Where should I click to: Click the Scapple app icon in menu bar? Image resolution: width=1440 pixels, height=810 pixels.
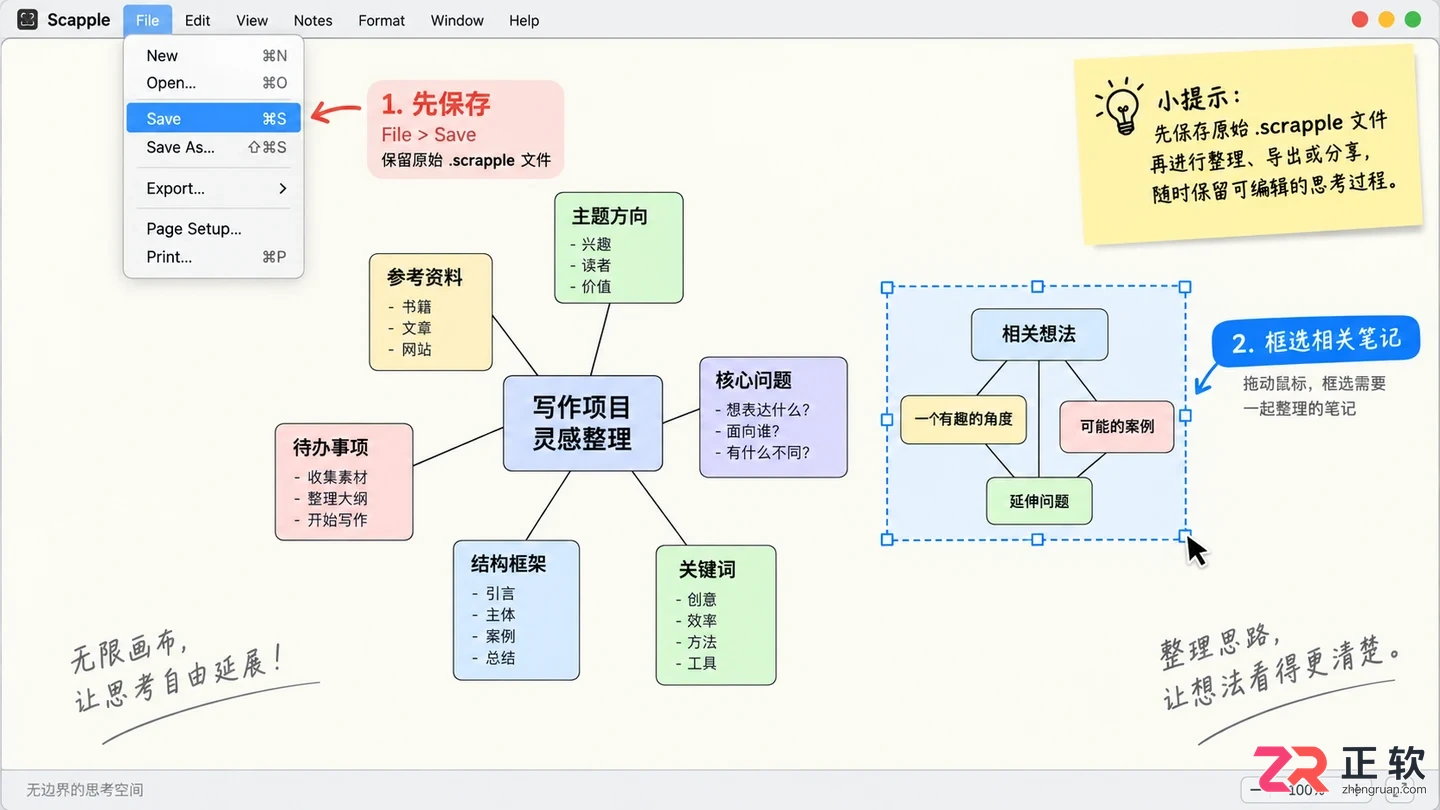(28, 20)
